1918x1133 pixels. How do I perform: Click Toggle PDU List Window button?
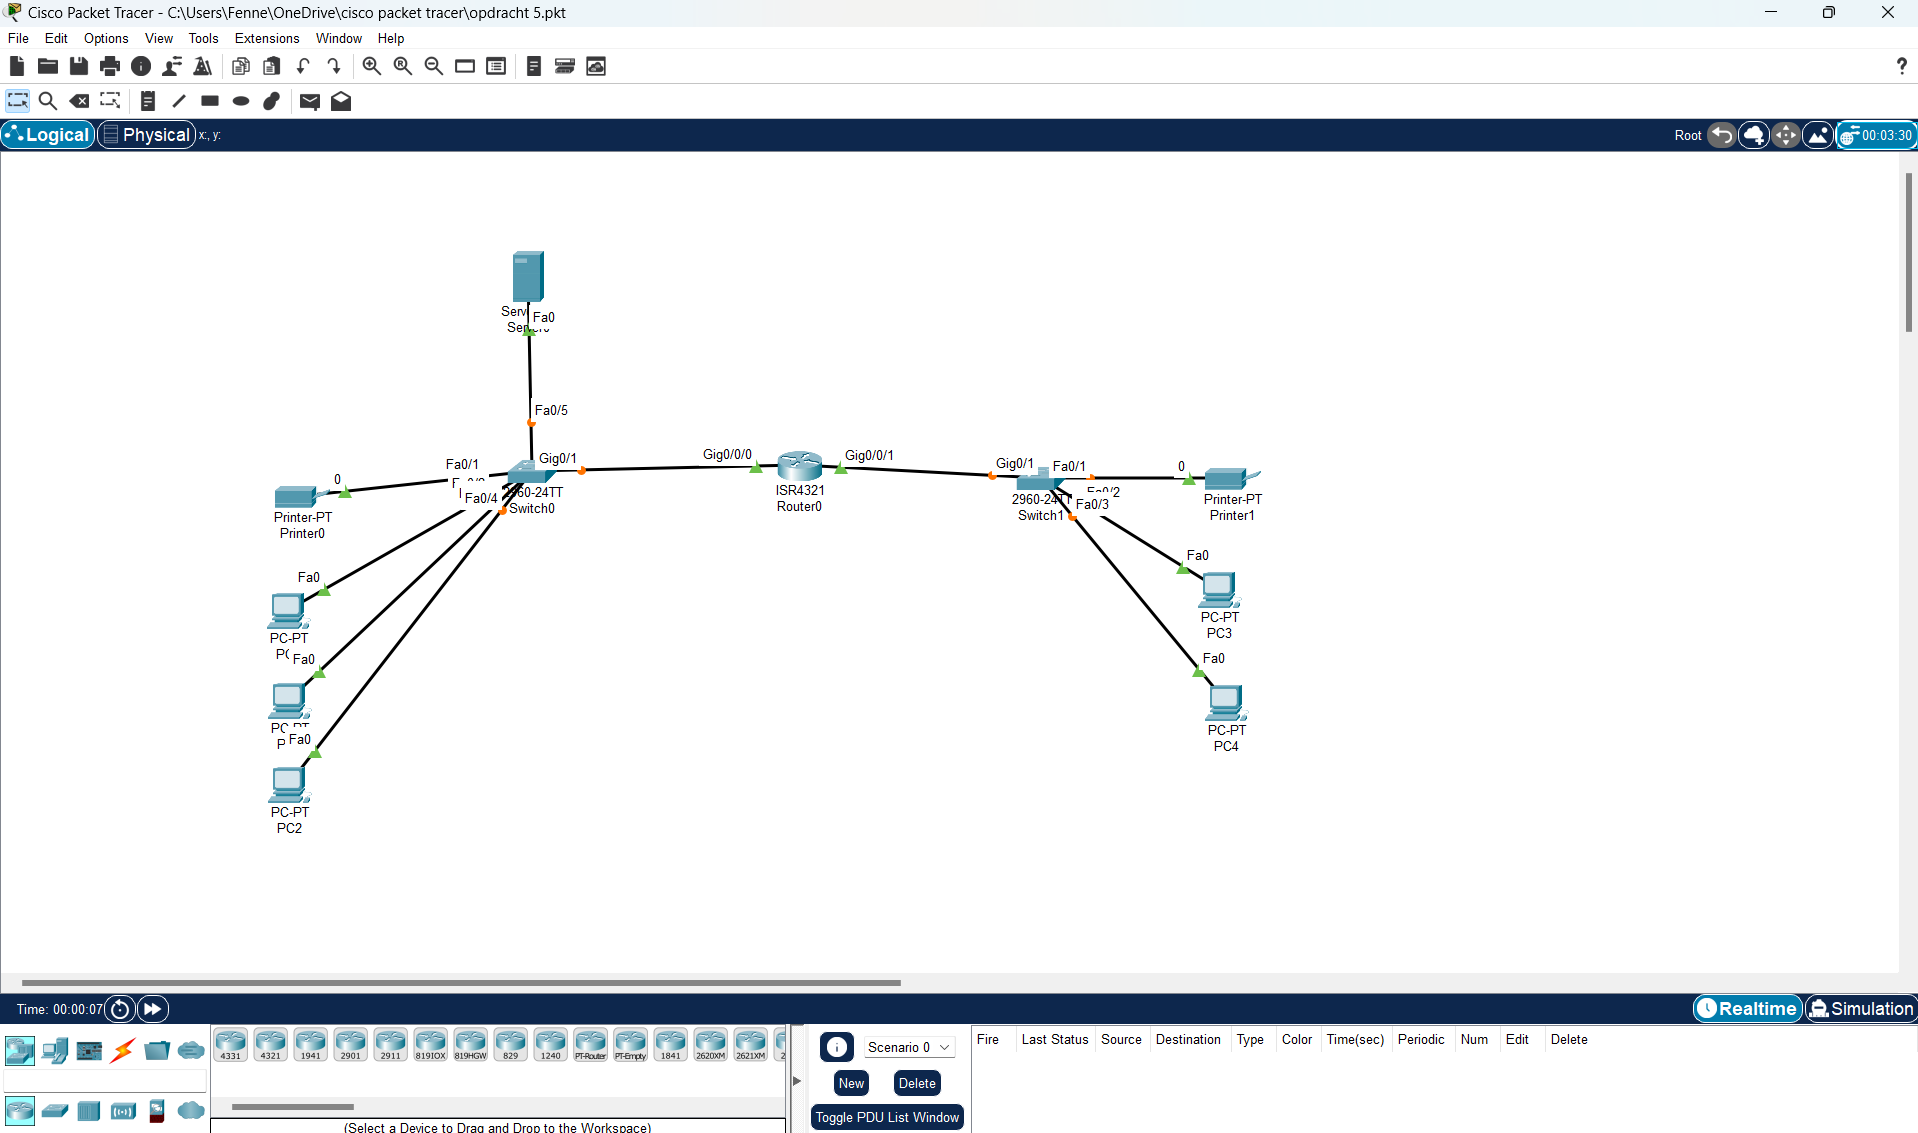(x=887, y=1117)
